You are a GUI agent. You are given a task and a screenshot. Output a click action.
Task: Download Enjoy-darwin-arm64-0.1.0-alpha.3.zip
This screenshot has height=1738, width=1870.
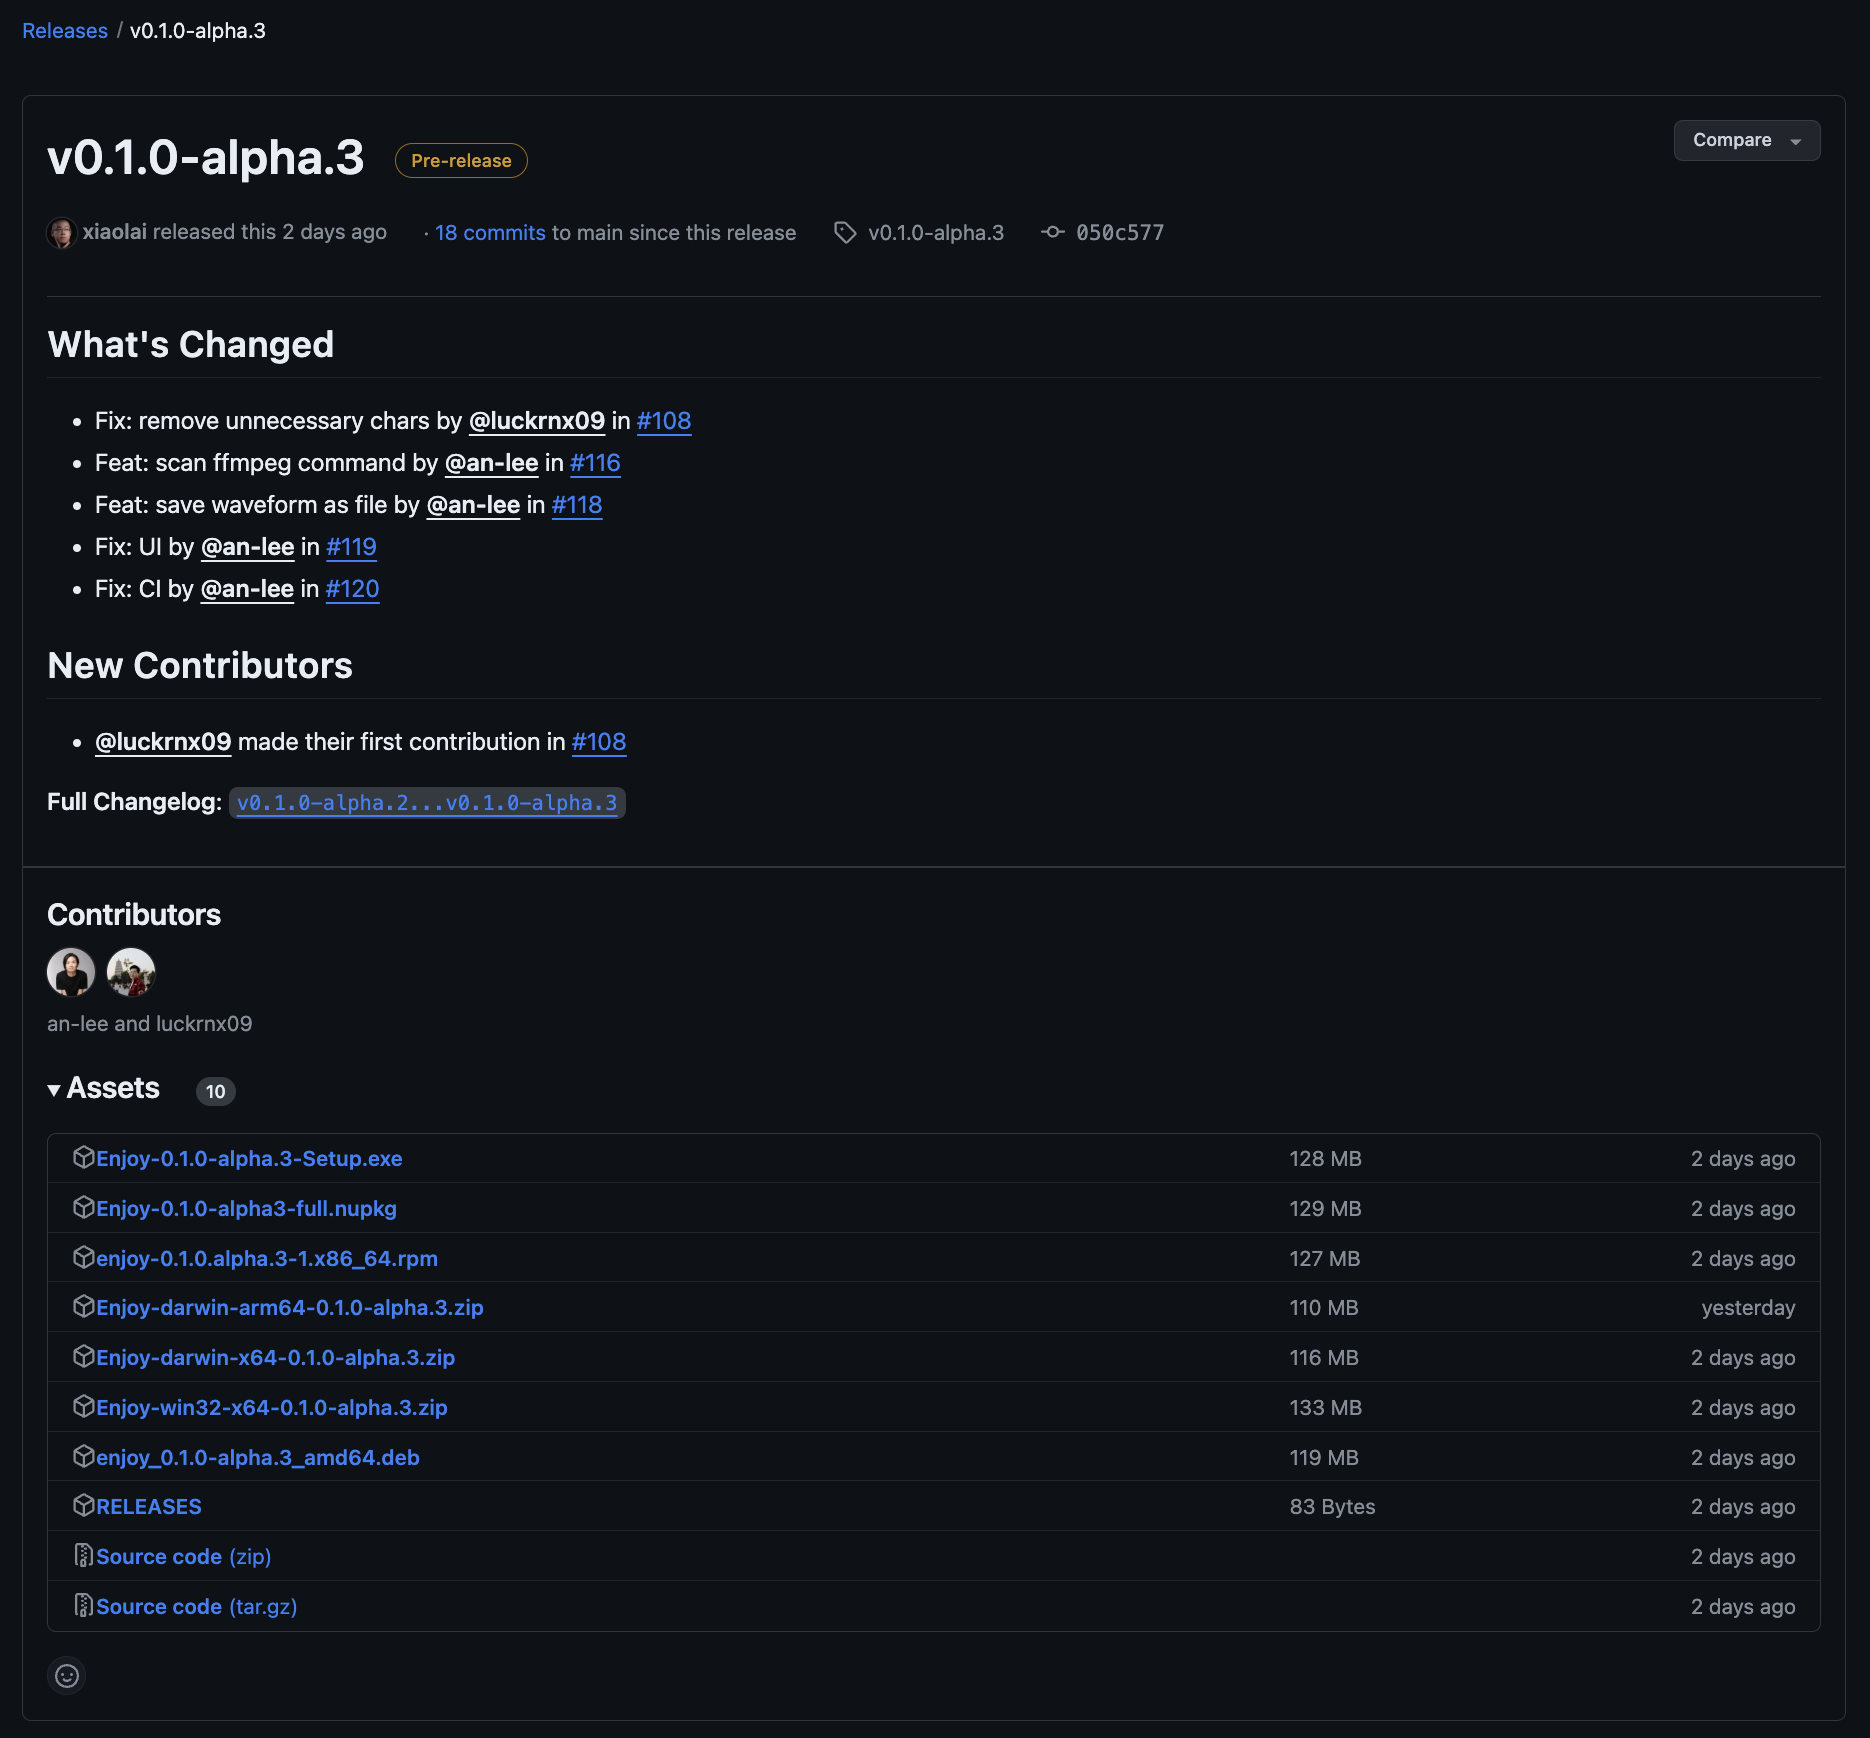[289, 1308]
